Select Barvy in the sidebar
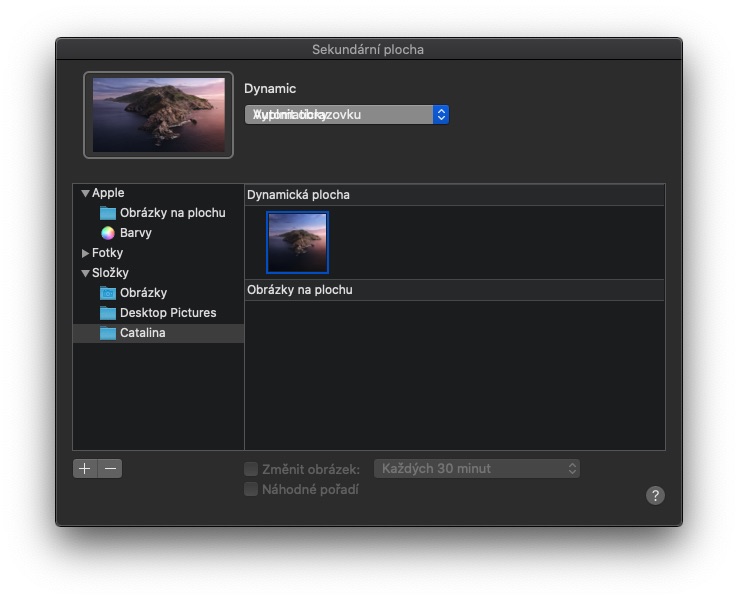Screen dimensions: 738x600 click(x=136, y=233)
